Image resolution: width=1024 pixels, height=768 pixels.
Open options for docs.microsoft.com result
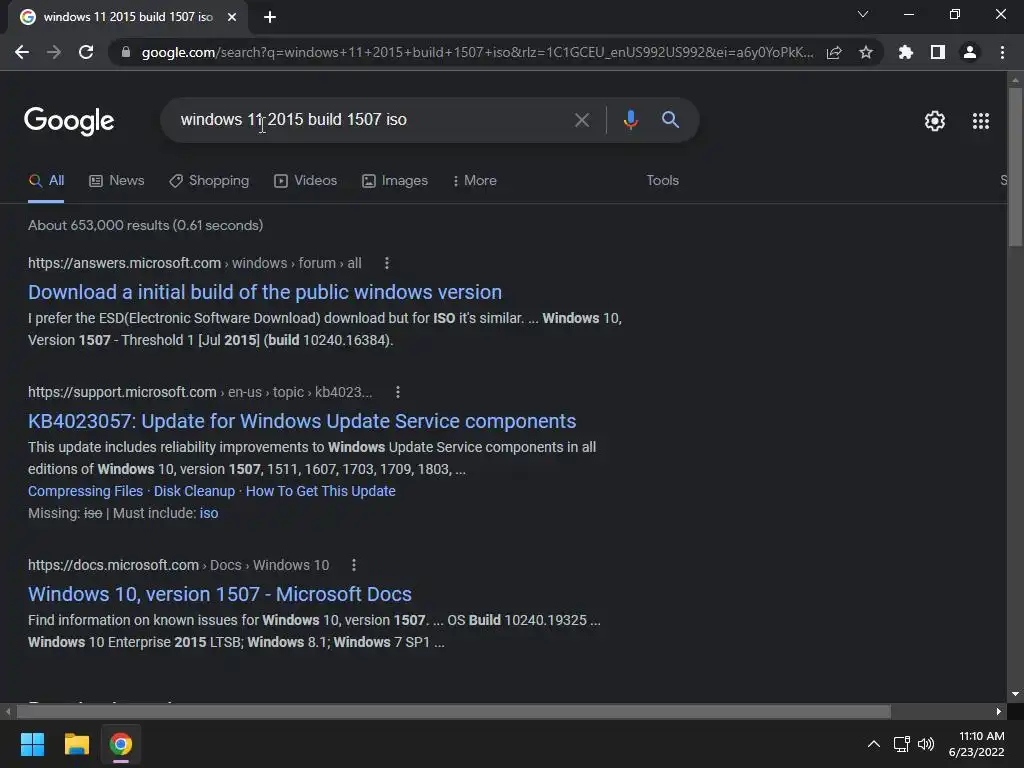click(x=354, y=566)
